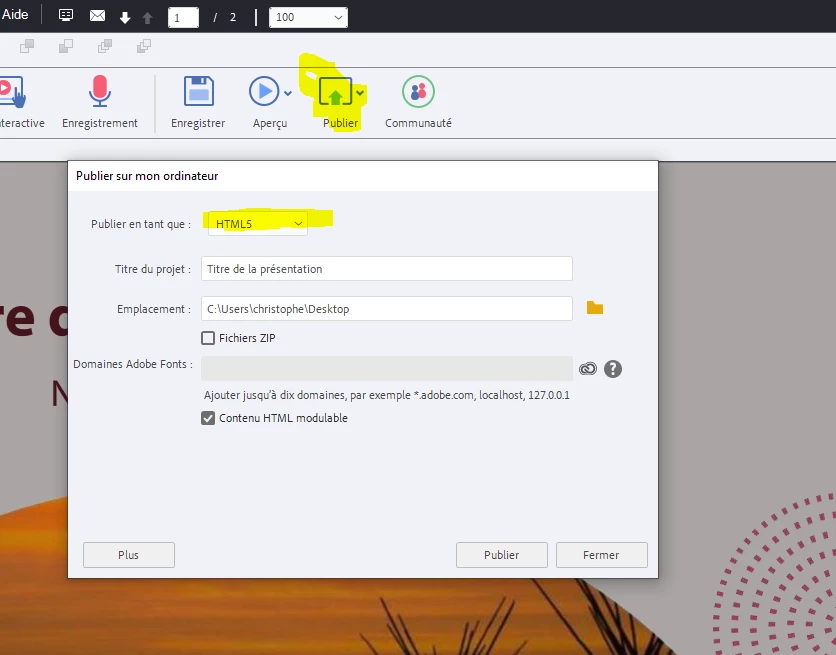Go to previous slide with up arrow
Screen dimensions: 836x655
[148, 18]
